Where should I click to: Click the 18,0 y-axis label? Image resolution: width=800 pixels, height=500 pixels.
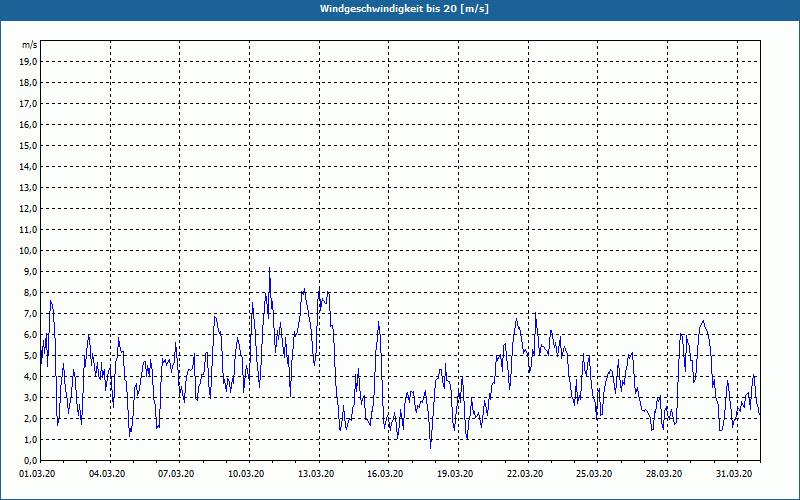28,83
